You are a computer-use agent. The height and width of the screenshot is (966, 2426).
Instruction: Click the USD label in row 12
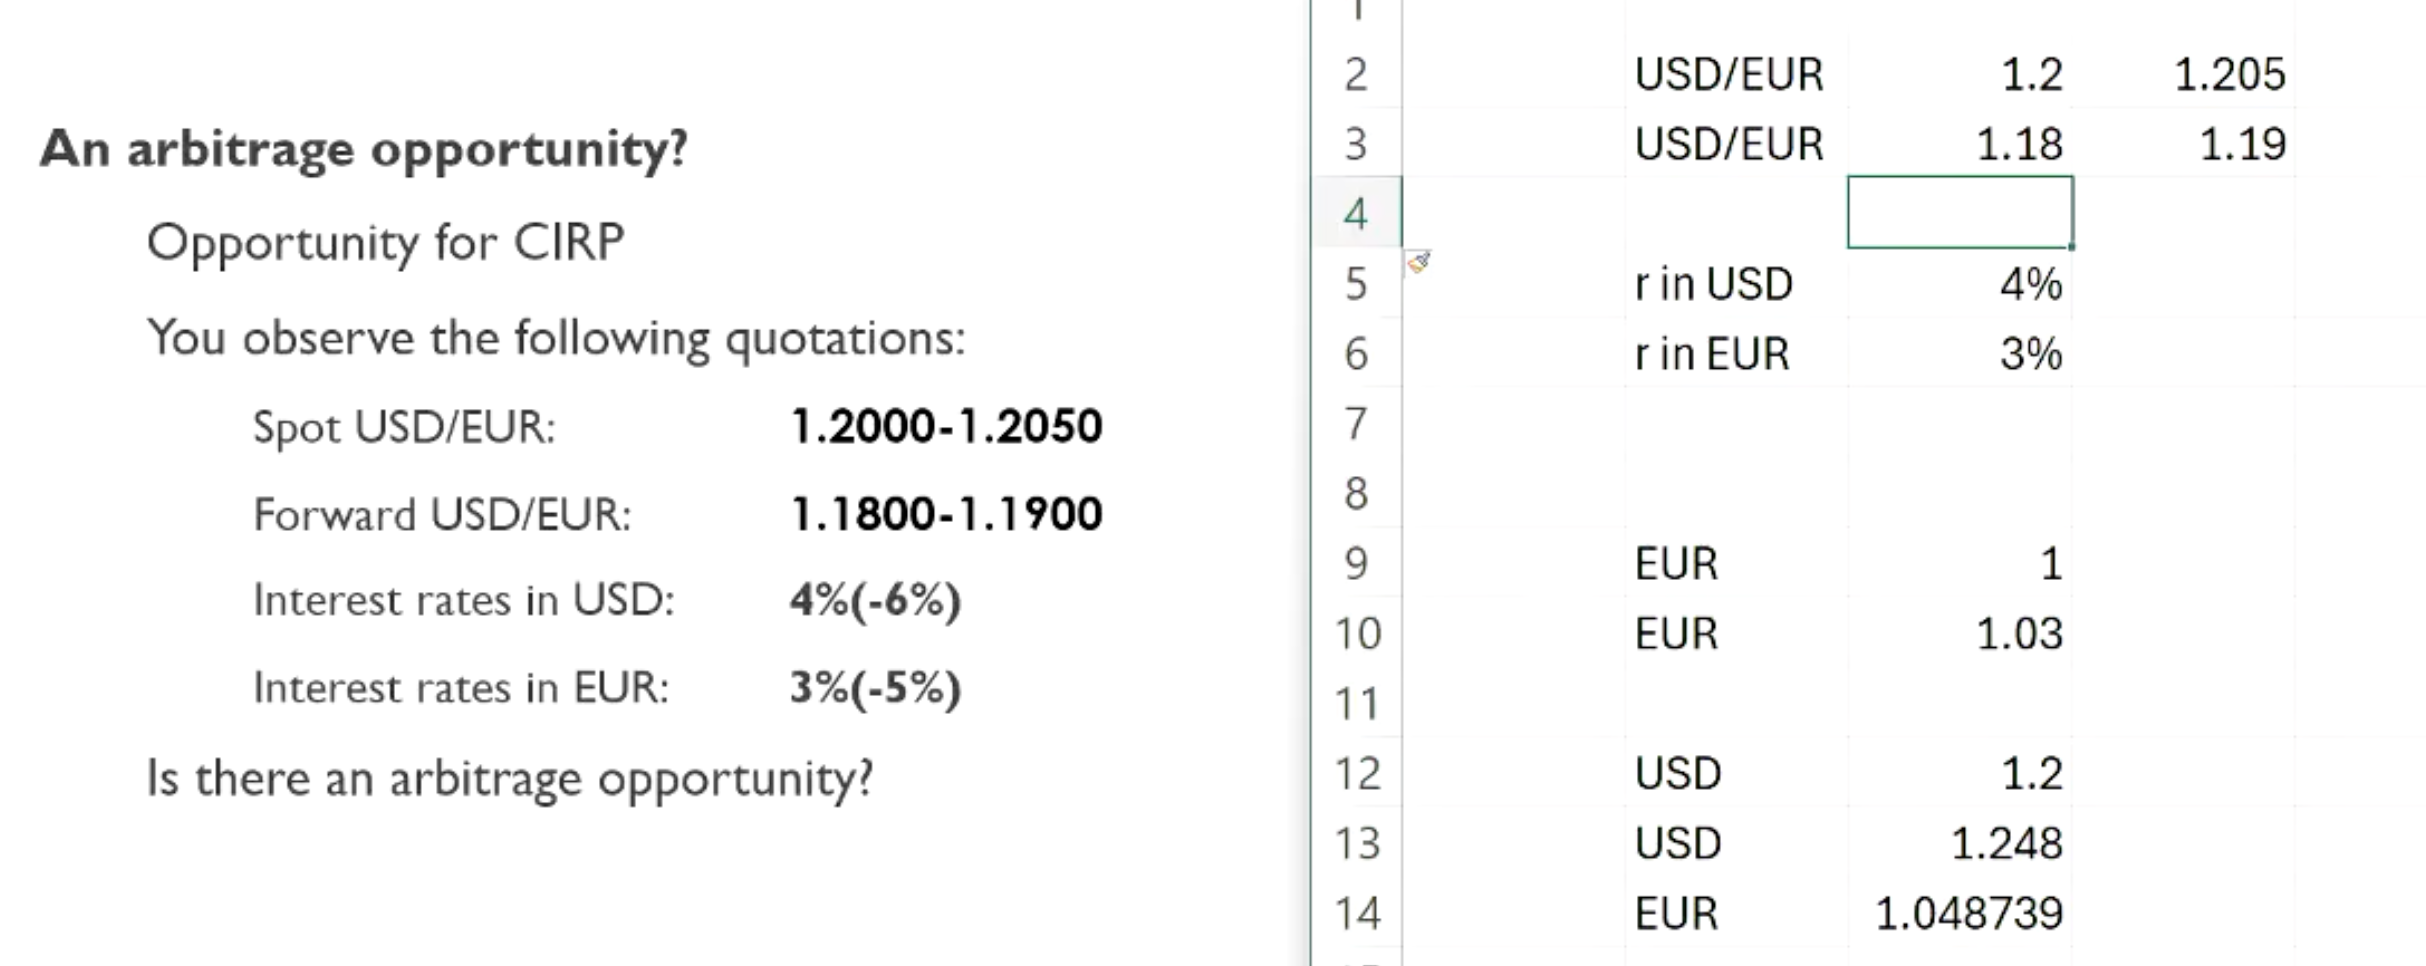1678,774
